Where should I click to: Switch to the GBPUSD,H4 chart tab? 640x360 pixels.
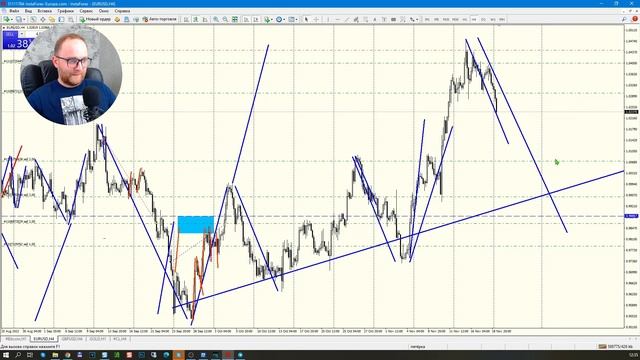[72, 339]
